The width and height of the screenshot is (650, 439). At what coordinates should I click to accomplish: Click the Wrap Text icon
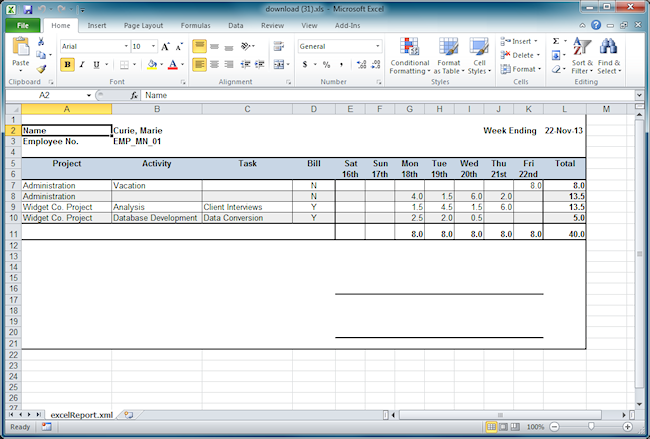(279, 46)
